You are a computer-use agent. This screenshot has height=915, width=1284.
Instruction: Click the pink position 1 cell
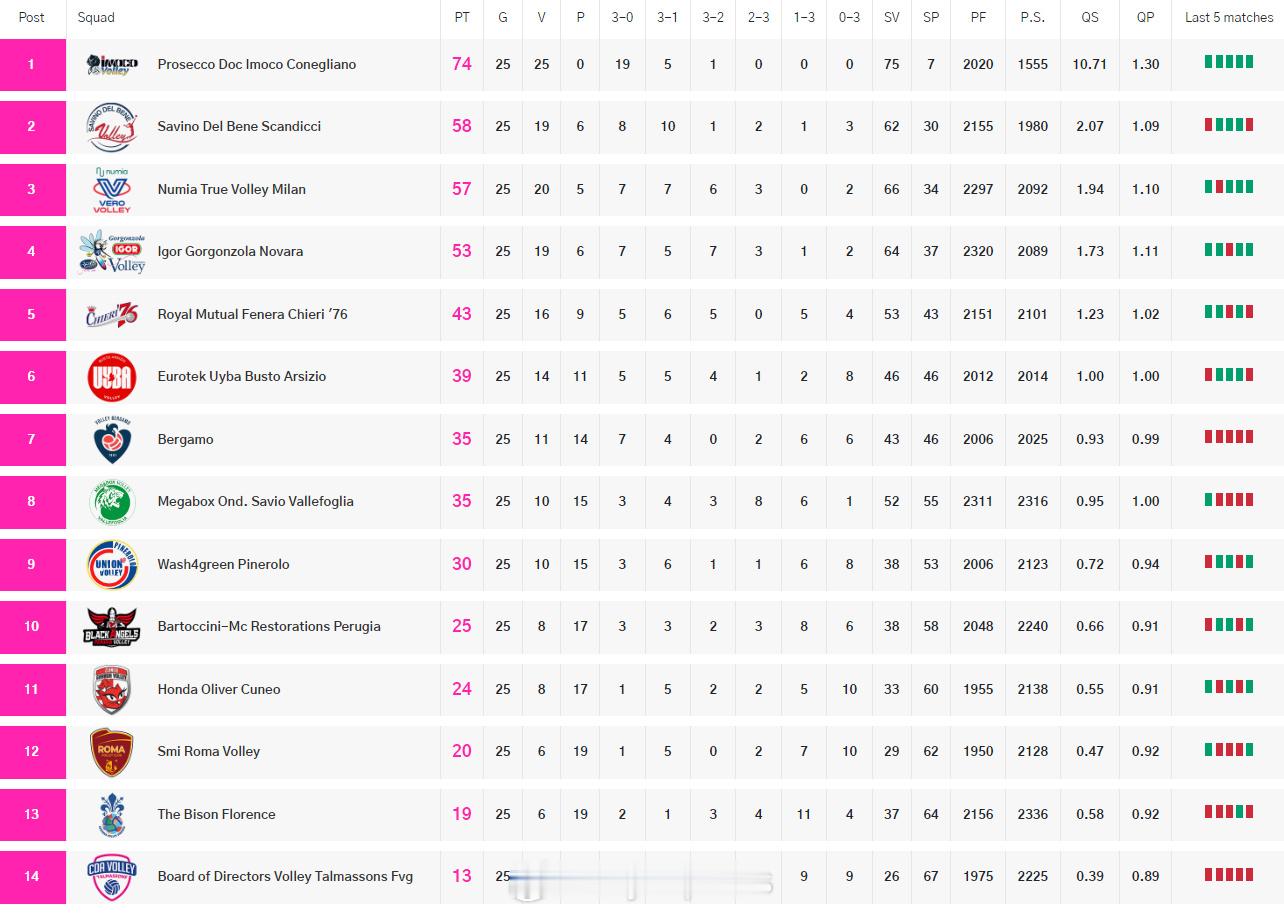click(32, 65)
